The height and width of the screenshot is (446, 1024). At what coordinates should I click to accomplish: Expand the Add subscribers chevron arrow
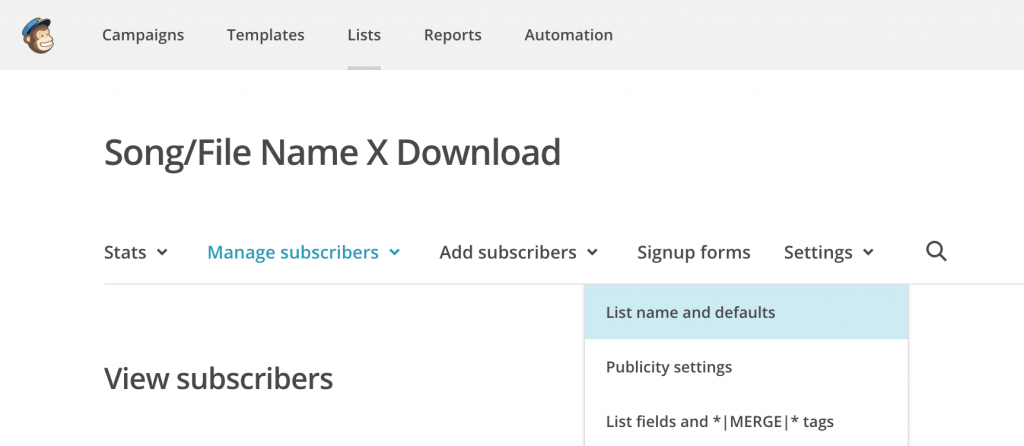coord(592,253)
